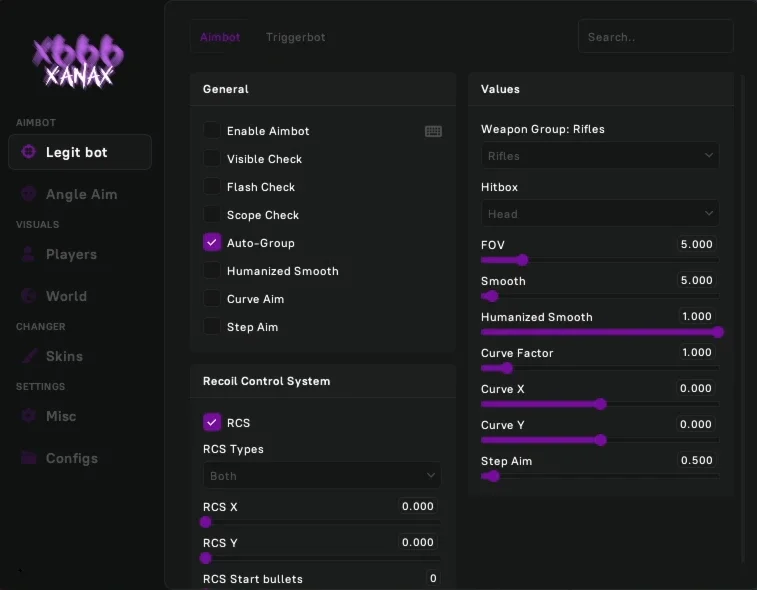
Task: Select the Aimbot tab
Action: [220, 37]
